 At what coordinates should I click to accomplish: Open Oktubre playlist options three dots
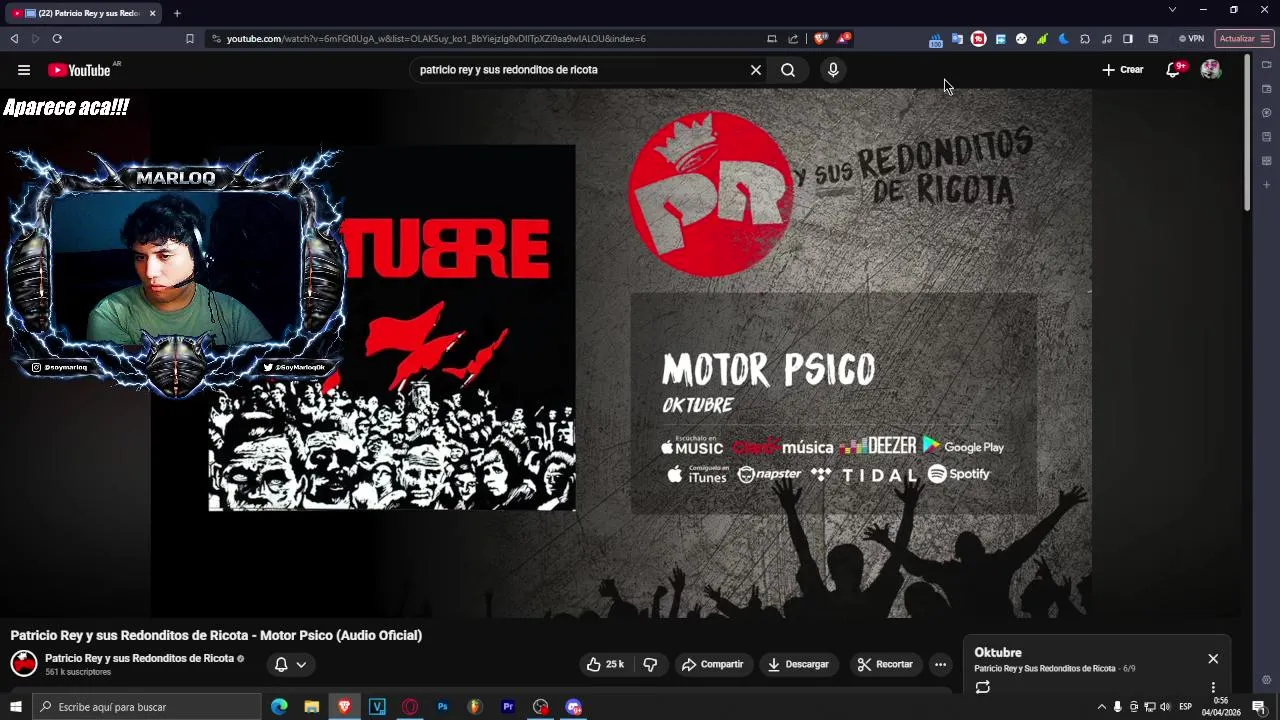(x=1213, y=688)
